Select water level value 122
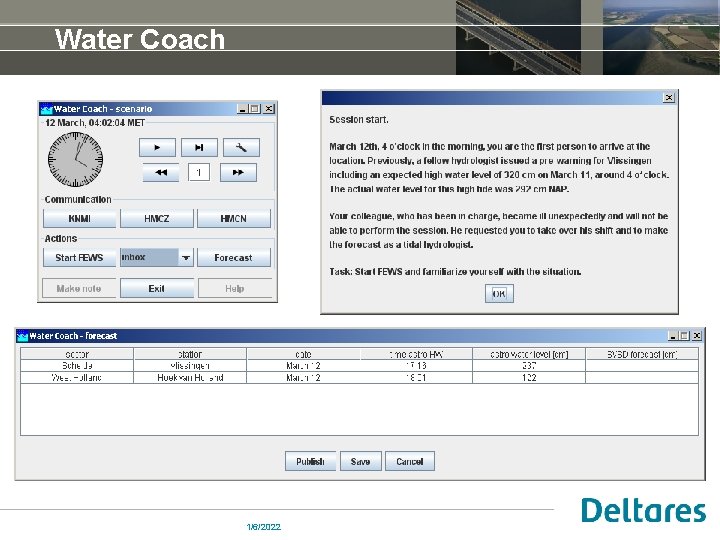 [x=529, y=377]
